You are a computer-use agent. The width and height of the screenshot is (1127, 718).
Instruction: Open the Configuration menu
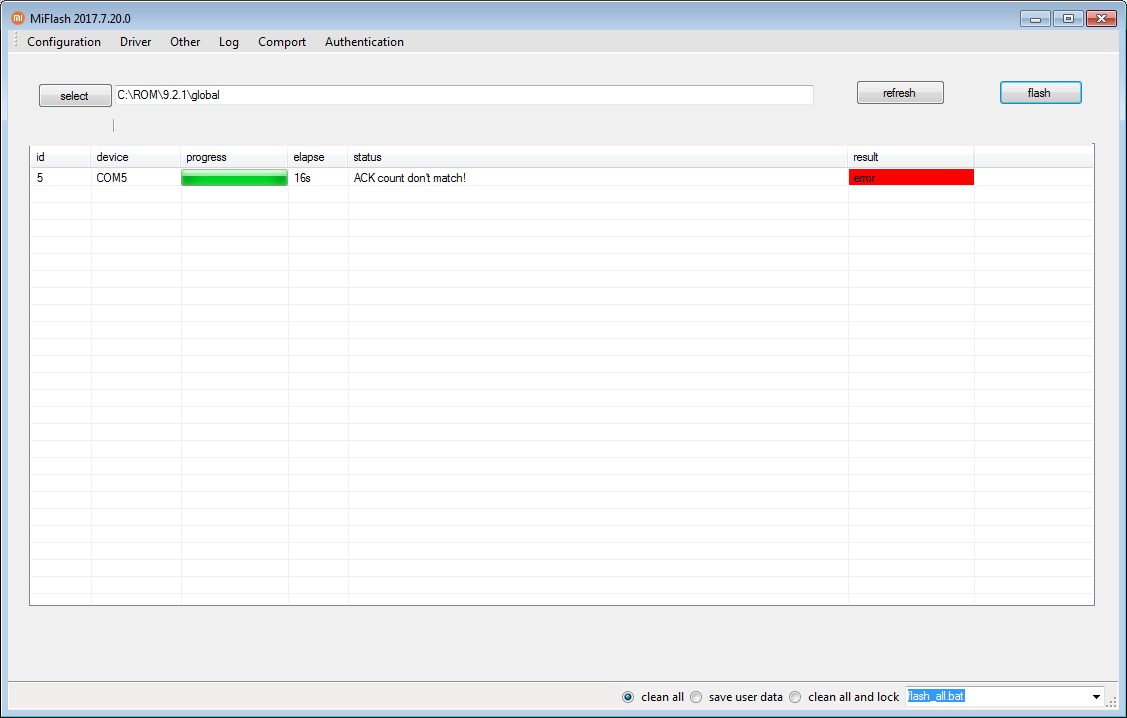(x=64, y=42)
